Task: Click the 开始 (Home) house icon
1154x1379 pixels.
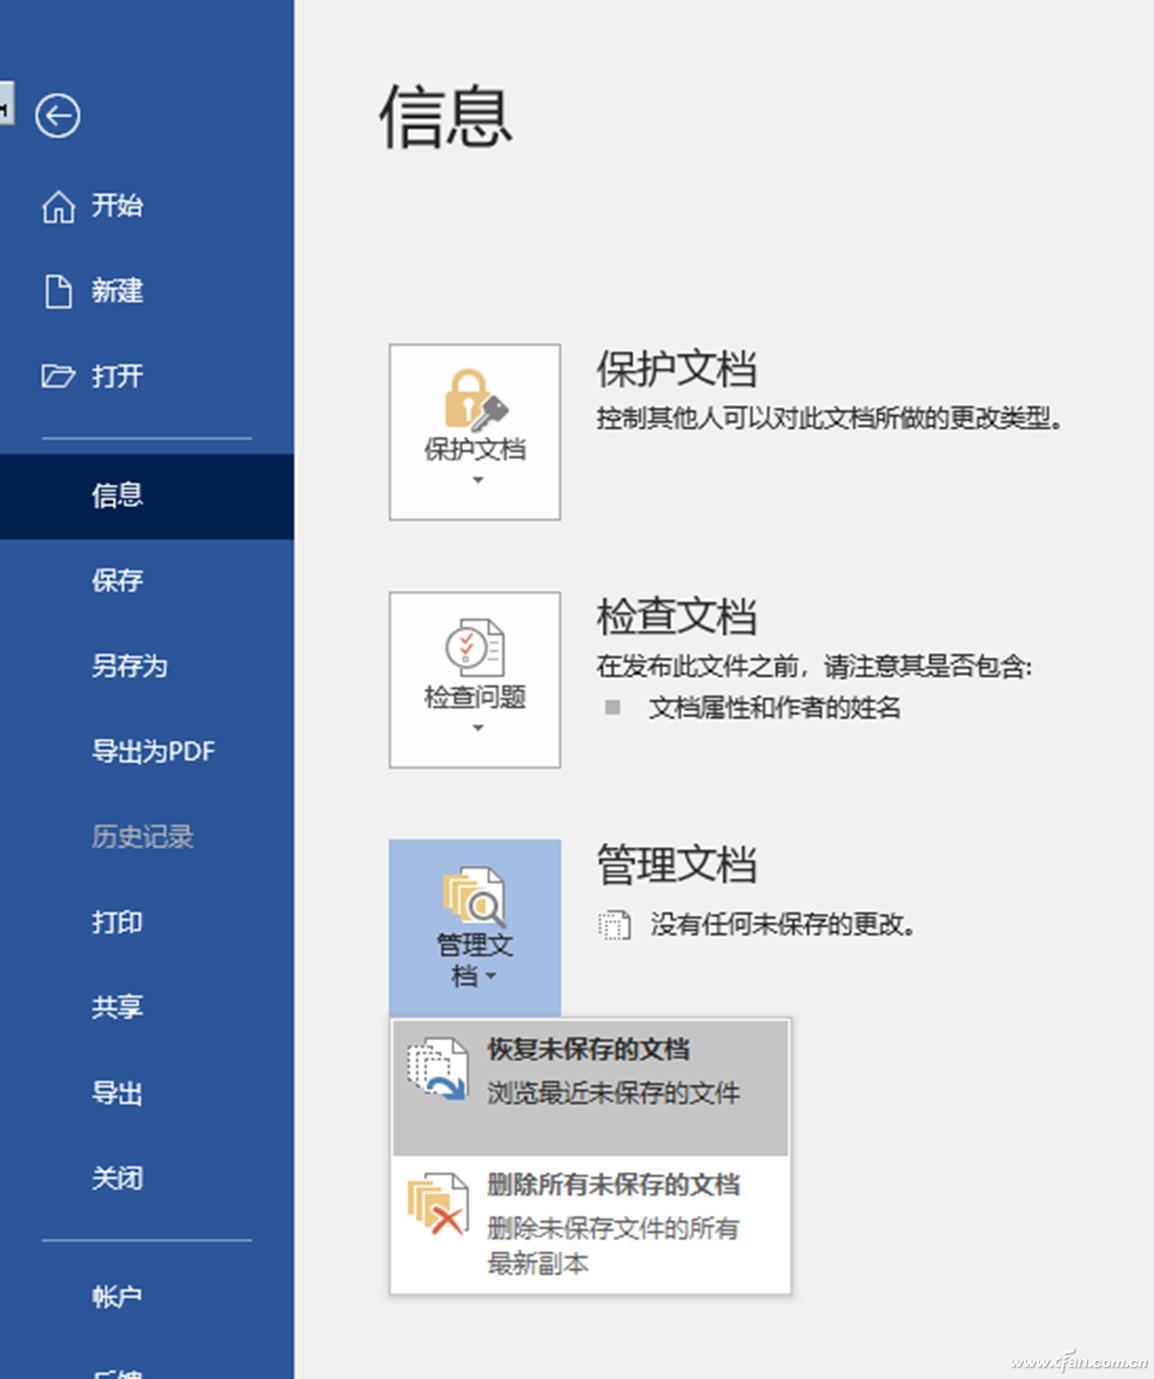Action: pos(59,206)
